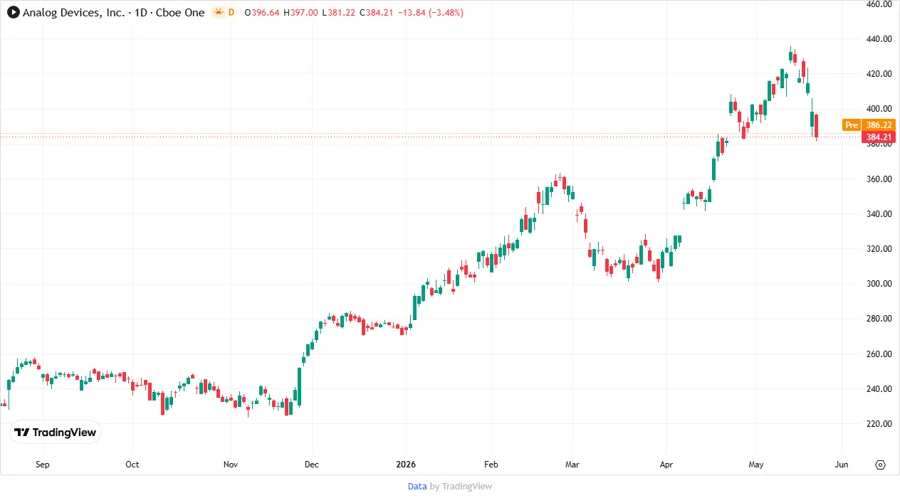Click the Analog Devices, Inc. symbol title
Viewport: 900px width, 498px height.
point(73,13)
